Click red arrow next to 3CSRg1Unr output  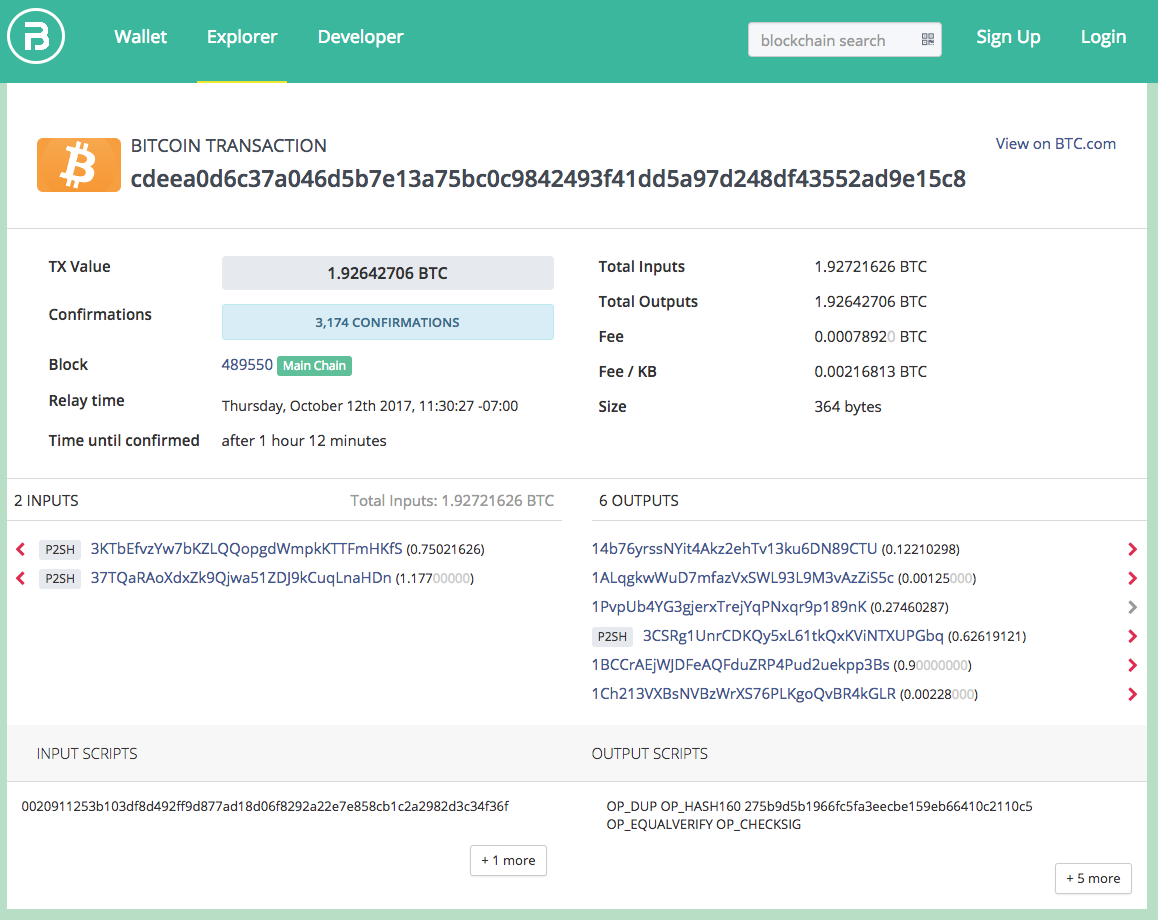(1132, 636)
